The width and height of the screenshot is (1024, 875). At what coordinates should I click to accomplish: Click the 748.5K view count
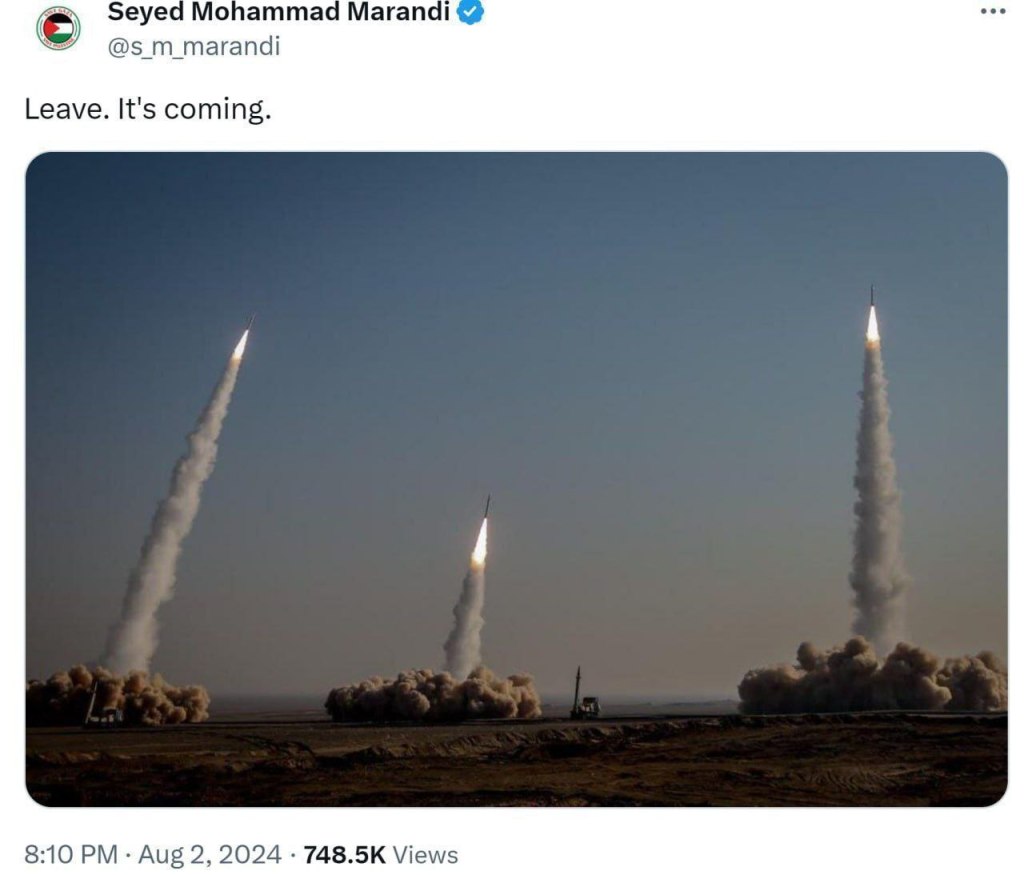click(344, 854)
